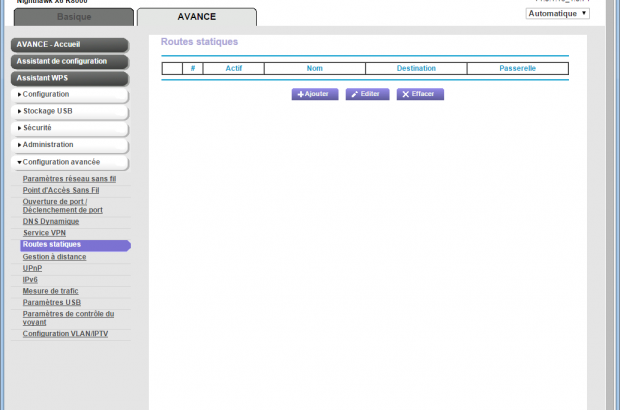The image size is (620, 410).
Task: Open the Assistant WPS page
Action: (70, 78)
